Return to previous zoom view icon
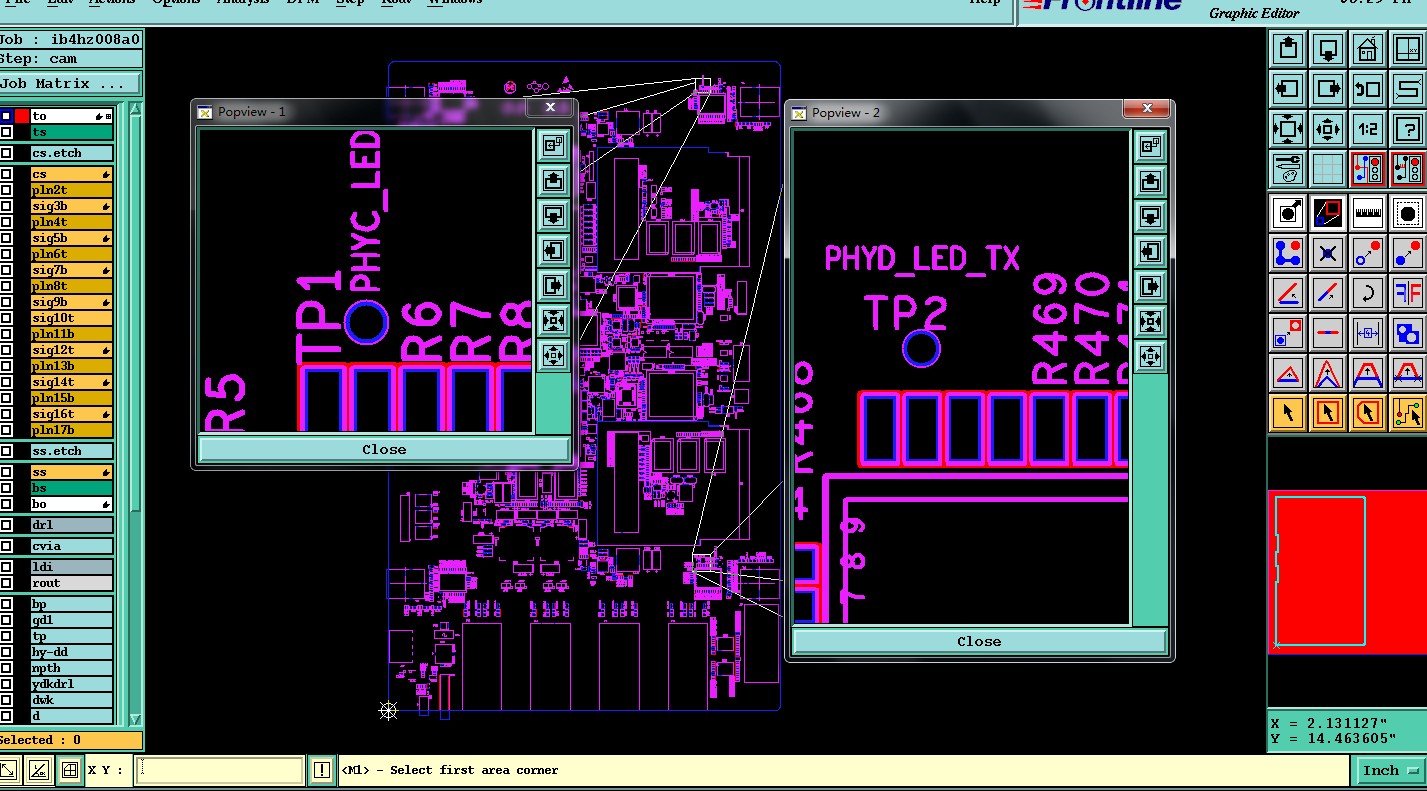Image resolution: width=1427 pixels, height=791 pixels. [x=1367, y=89]
